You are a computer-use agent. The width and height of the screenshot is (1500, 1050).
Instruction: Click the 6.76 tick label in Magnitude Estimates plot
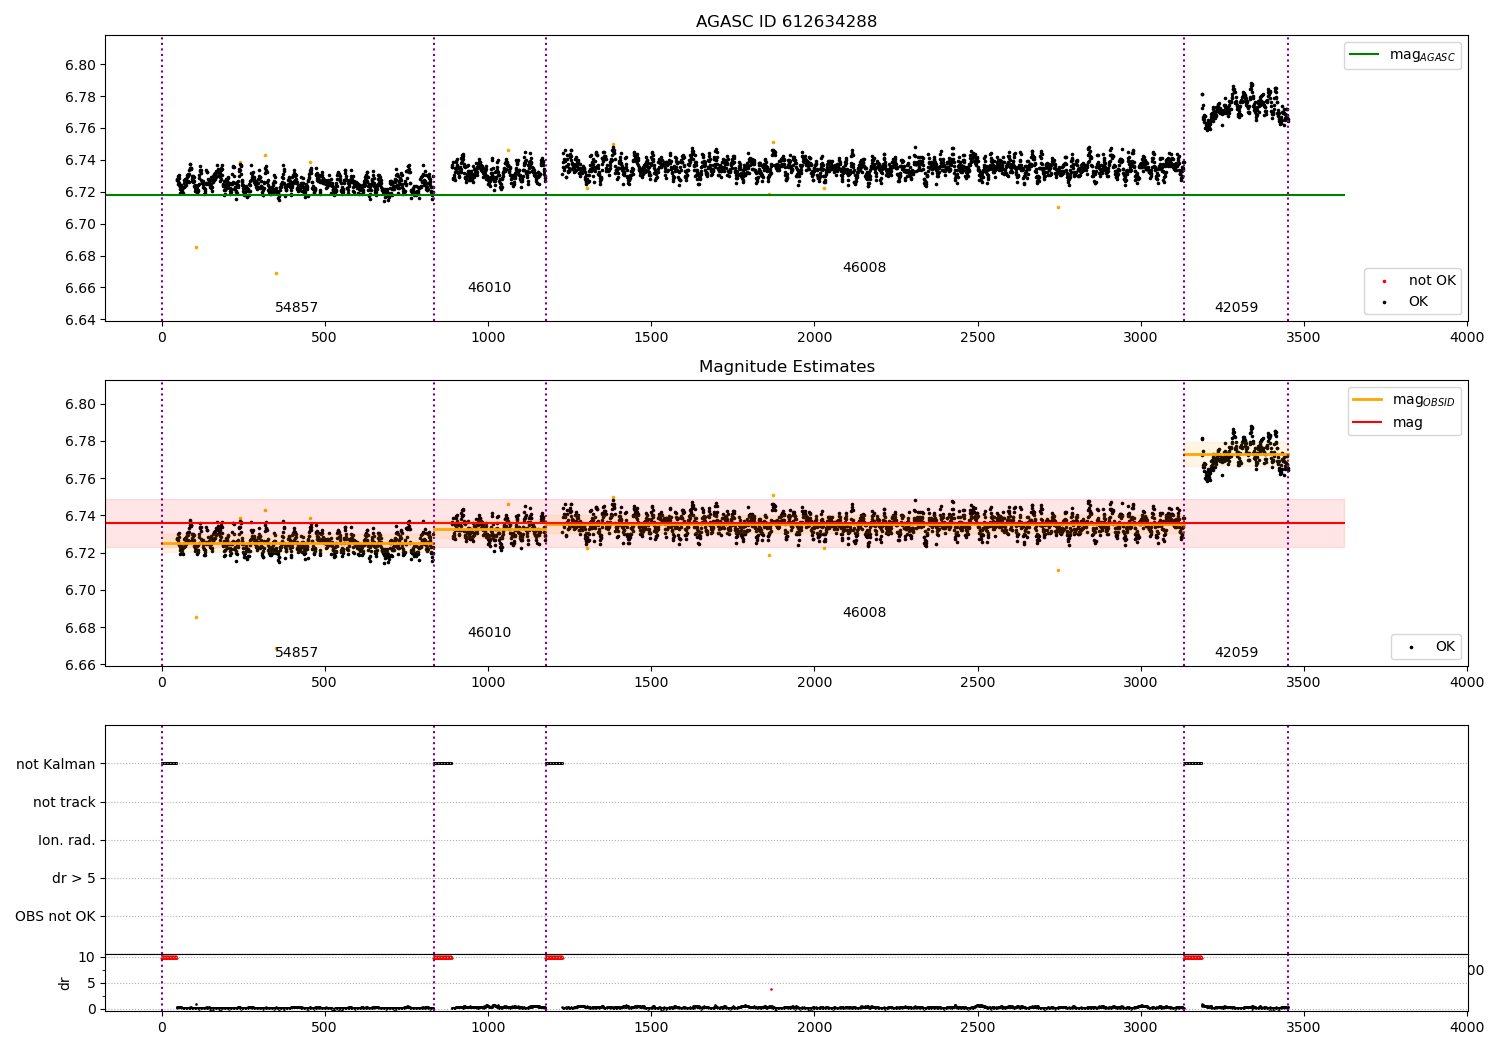[x=81, y=479]
